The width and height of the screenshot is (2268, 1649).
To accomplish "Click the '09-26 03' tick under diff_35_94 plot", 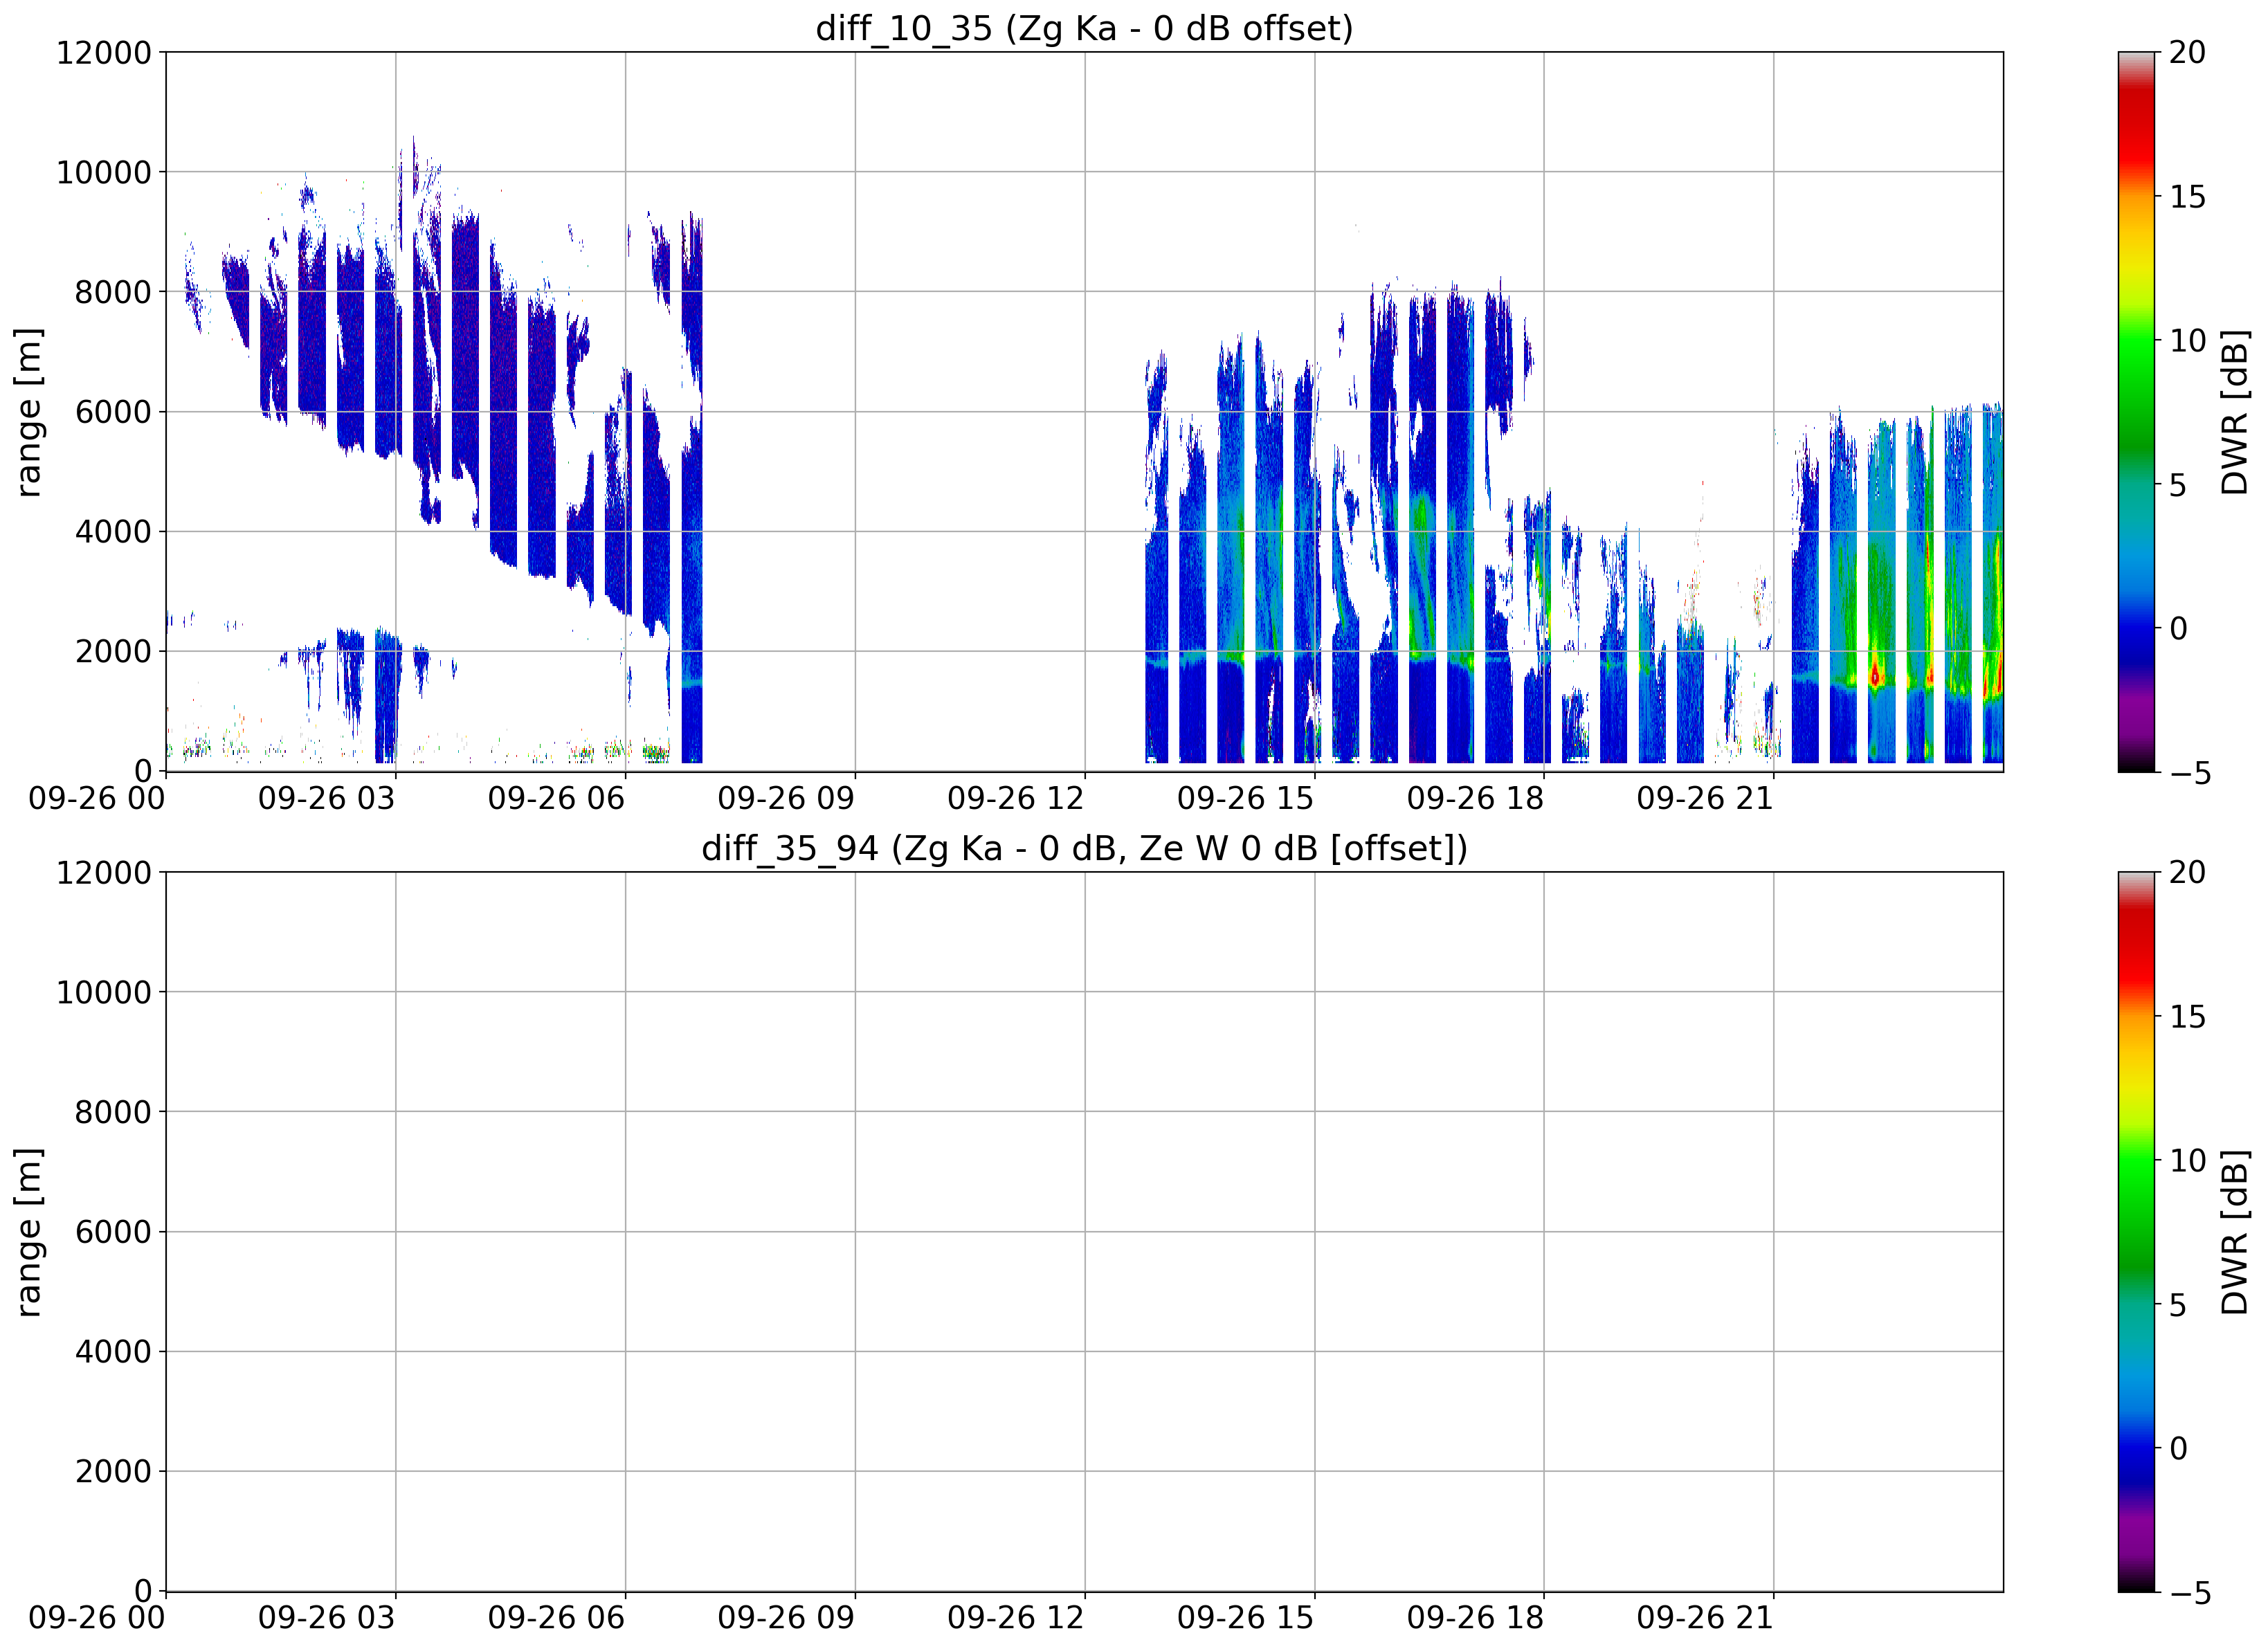I will [x=327, y=1617].
